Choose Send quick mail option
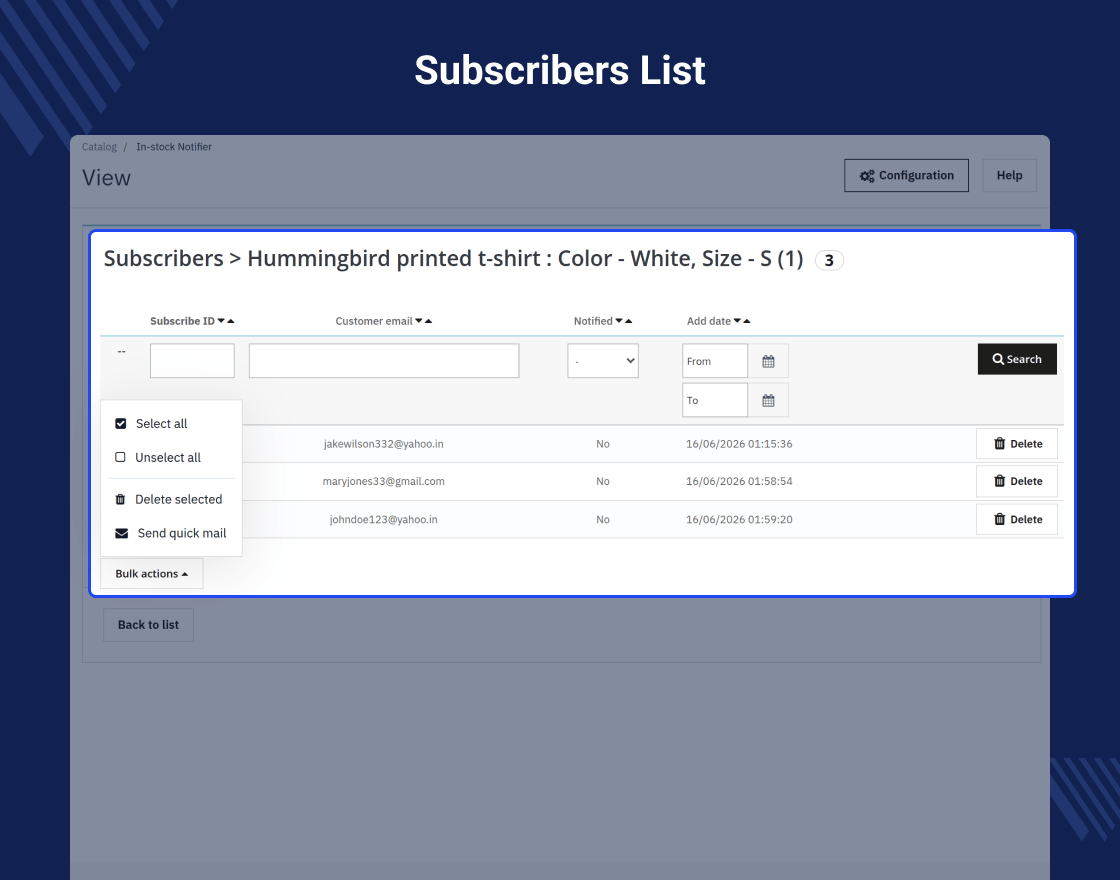Image resolution: width=1120 pixels, height=880 pixels. click(x=171, y=533)
